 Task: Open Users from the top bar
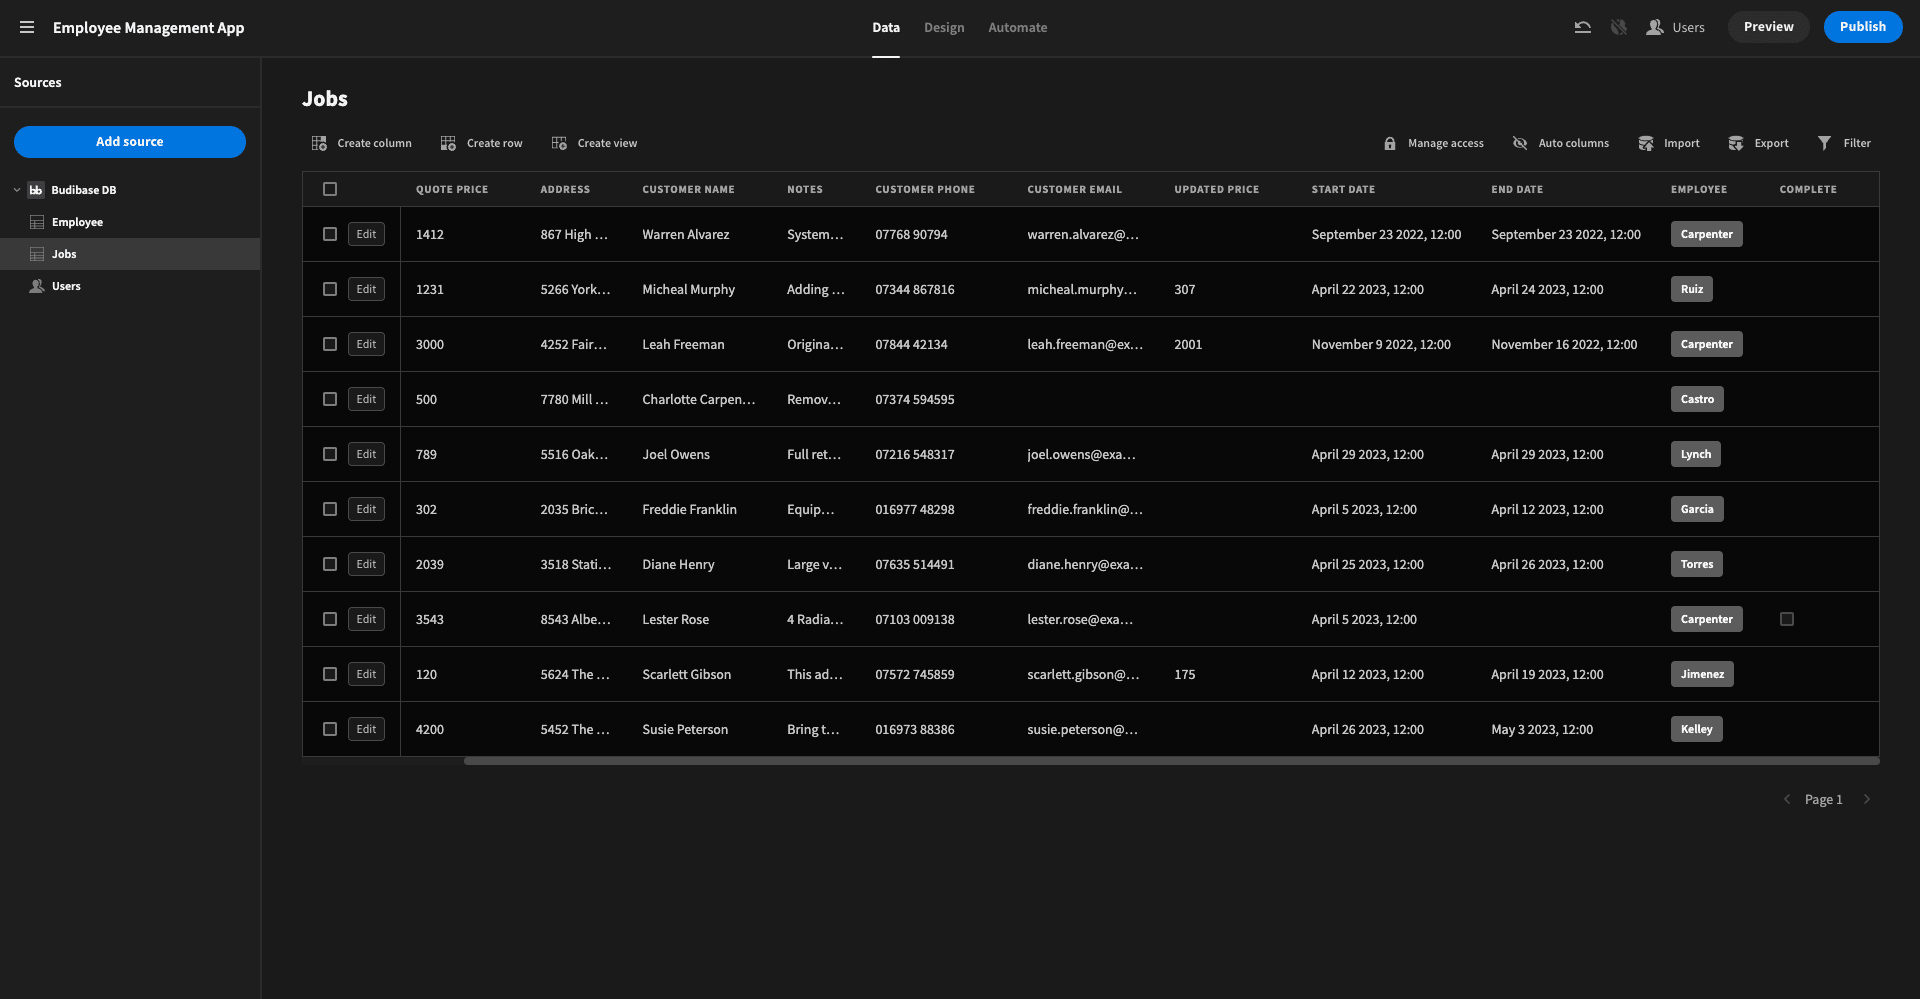[x=1676, y=27]
